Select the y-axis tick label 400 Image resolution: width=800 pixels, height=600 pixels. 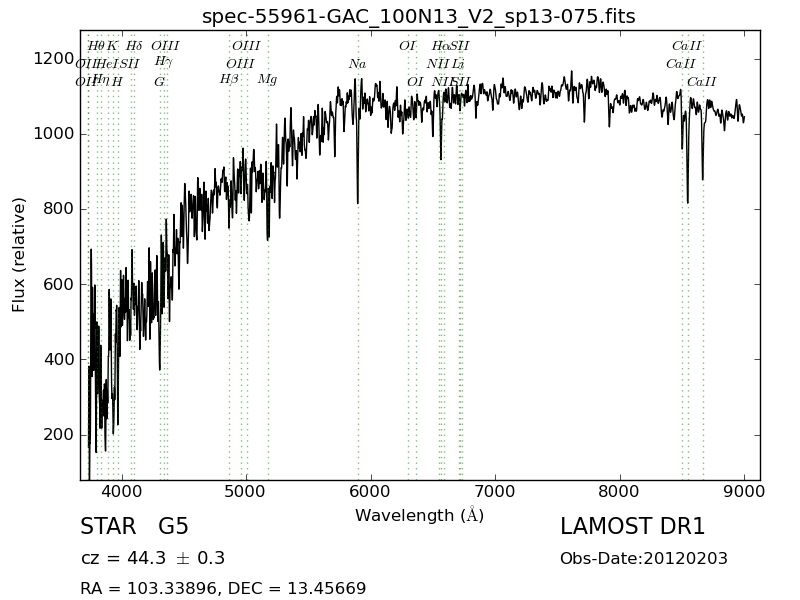tap(59, 360)
